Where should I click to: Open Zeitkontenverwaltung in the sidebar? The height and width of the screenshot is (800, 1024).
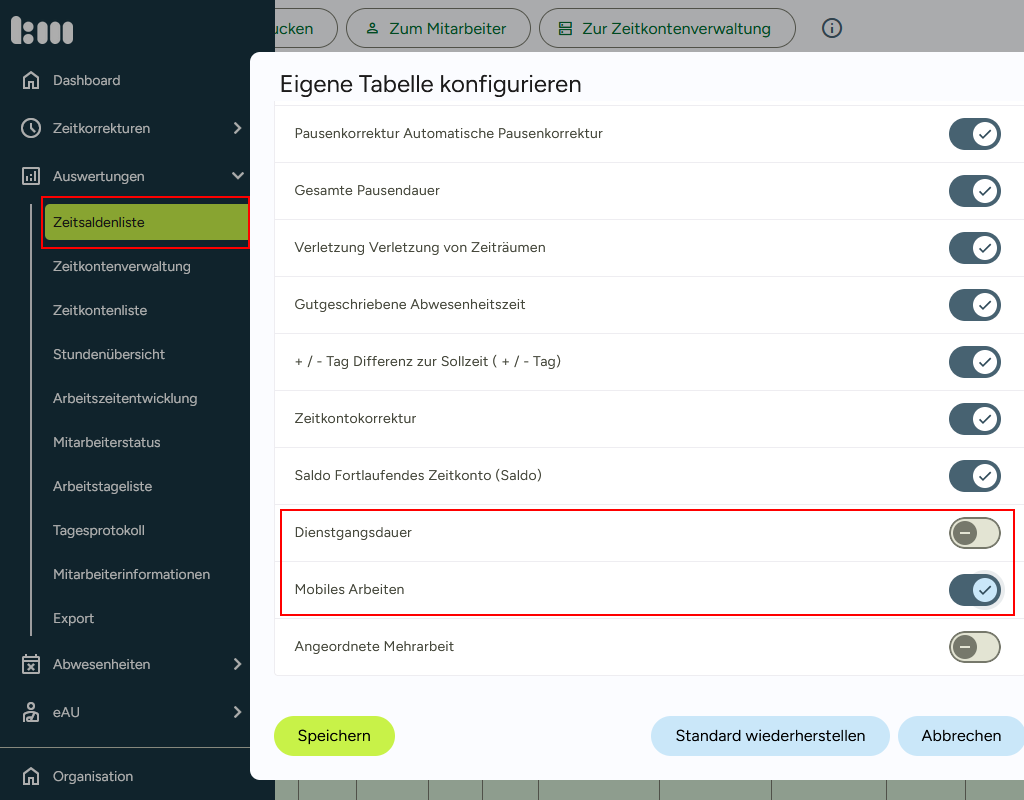[x=122, y=266]
